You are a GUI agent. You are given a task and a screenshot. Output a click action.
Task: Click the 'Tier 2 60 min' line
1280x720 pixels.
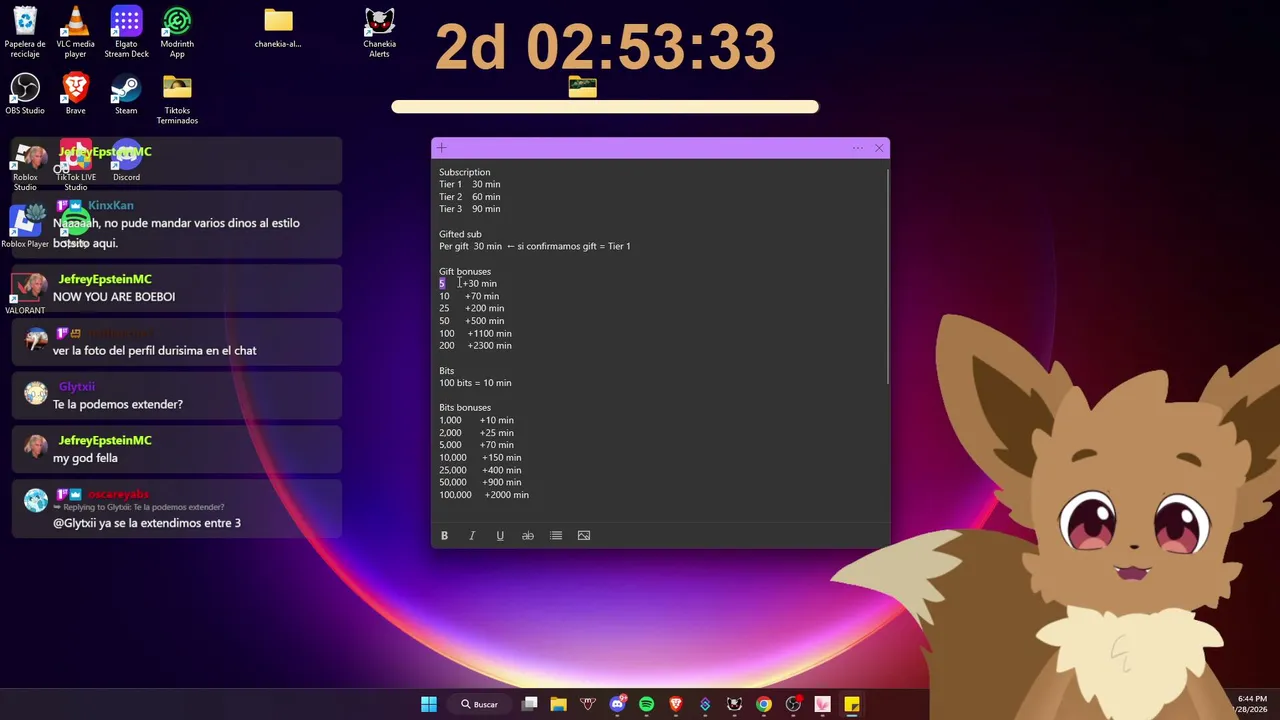click(x=470, y=197)
